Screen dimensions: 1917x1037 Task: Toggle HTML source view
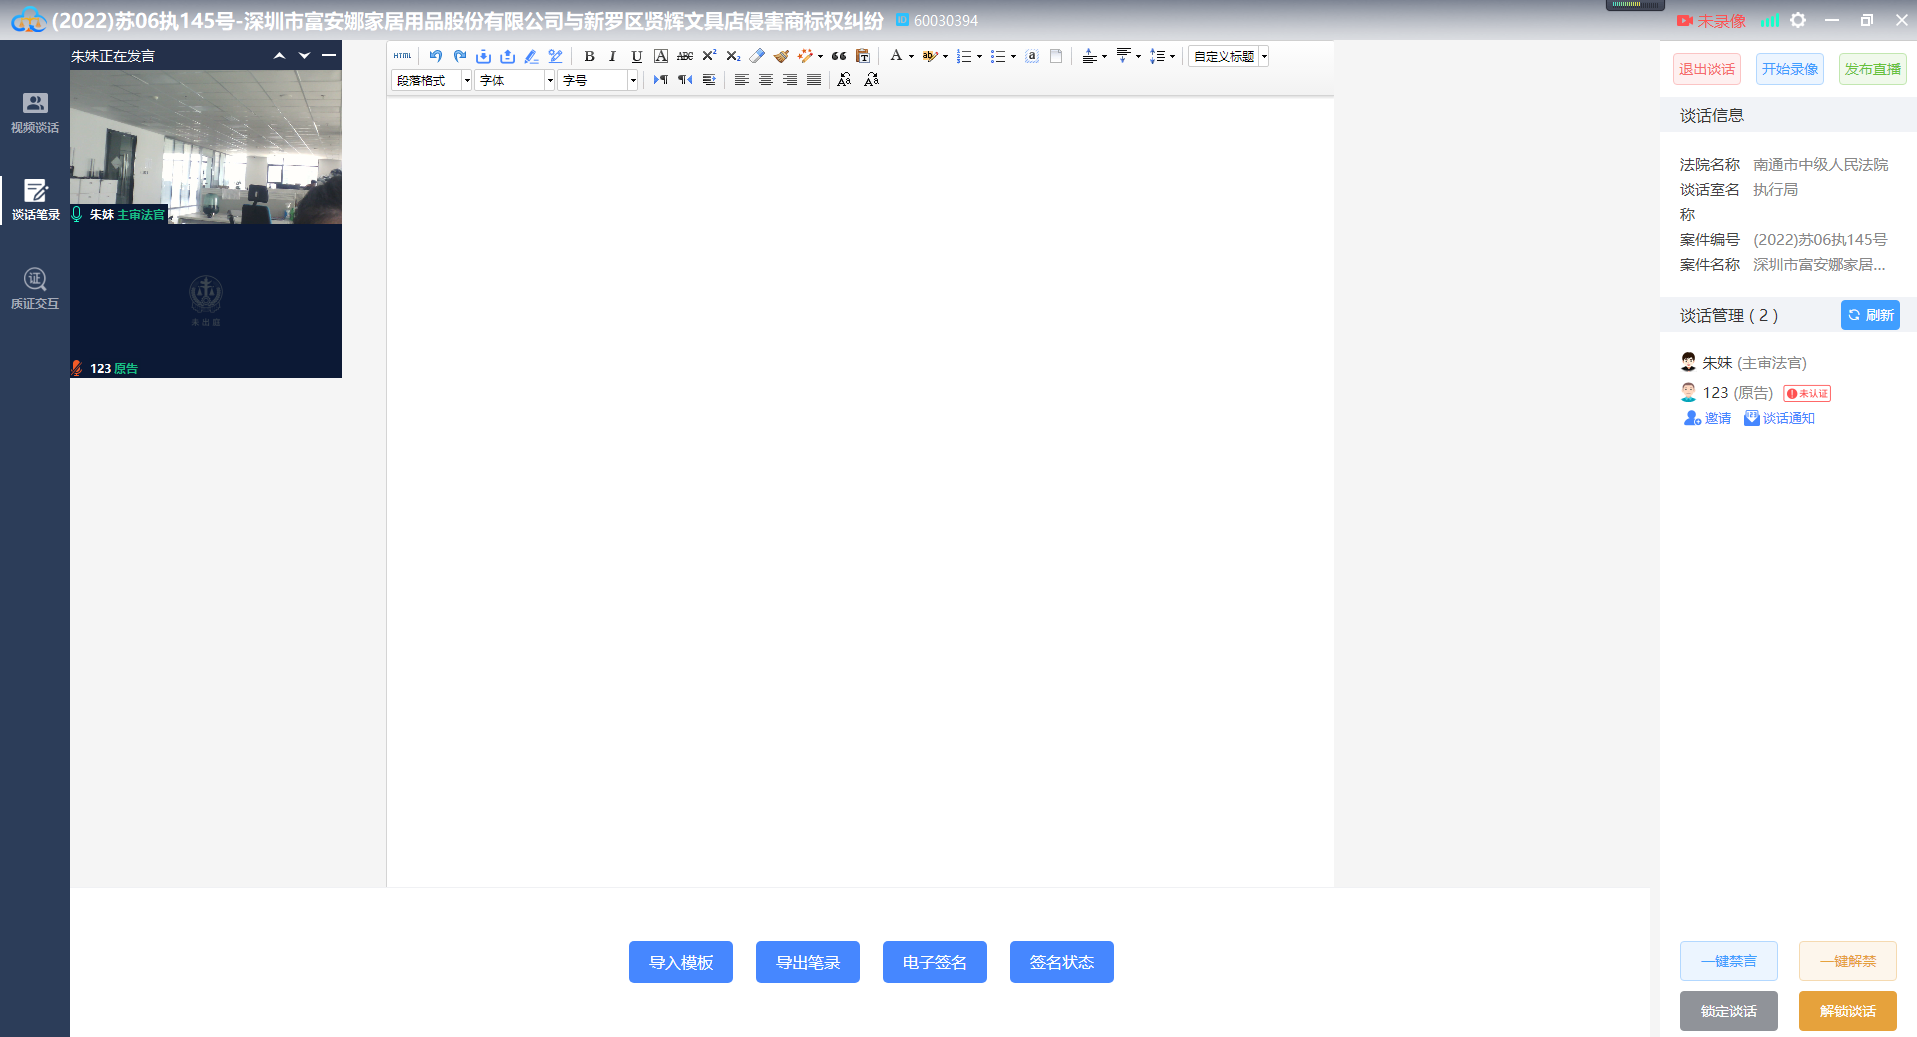point(403,56)
